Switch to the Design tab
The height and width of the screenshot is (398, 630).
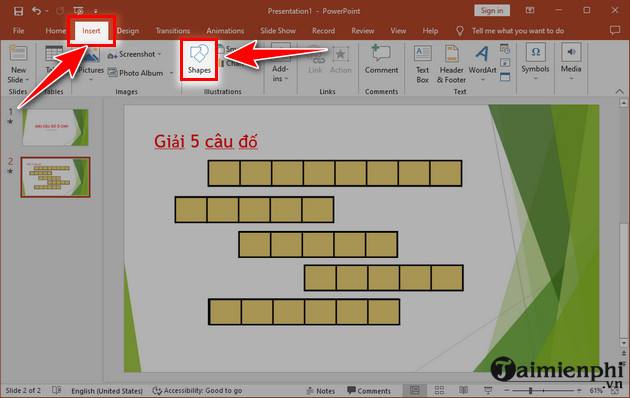click(128, 31)
